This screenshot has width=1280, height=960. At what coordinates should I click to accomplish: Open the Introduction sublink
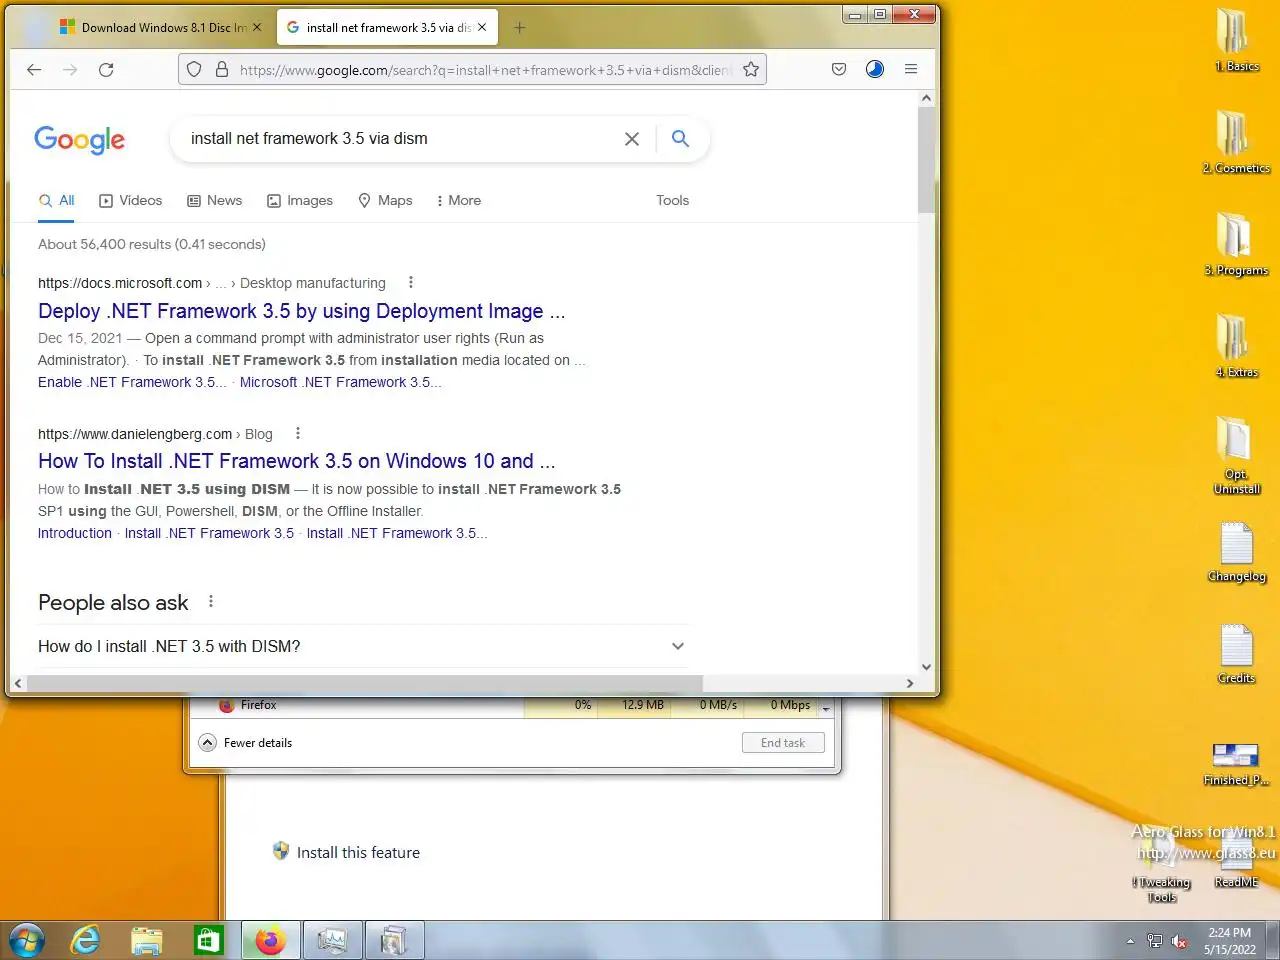tap(75, 533)
